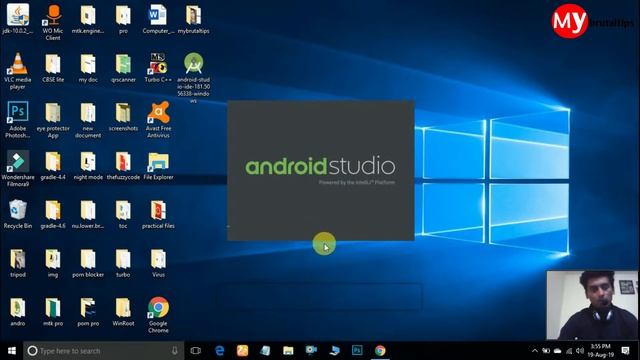Image resolution: width=640 pixels, height=360 pixels.
Task: Select the Adobe Photoshop desktop icon
Action: 18,120
